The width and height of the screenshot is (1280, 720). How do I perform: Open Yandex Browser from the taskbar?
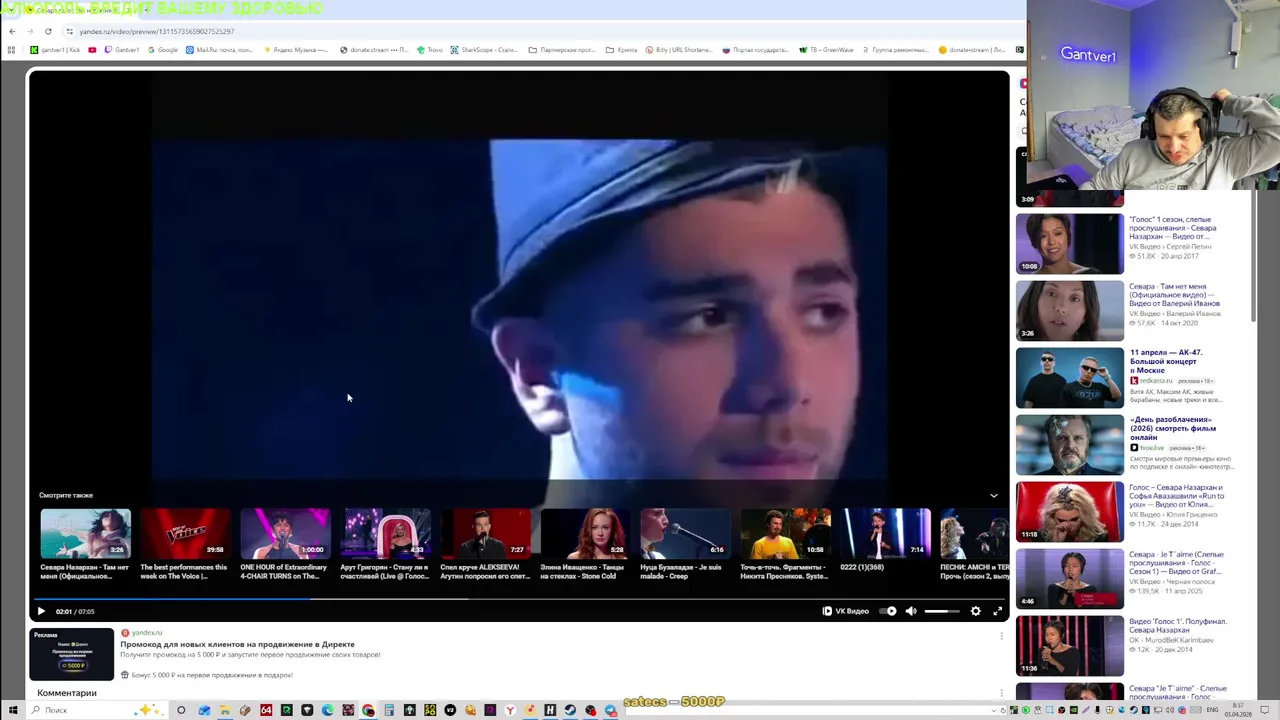[510, 710]
